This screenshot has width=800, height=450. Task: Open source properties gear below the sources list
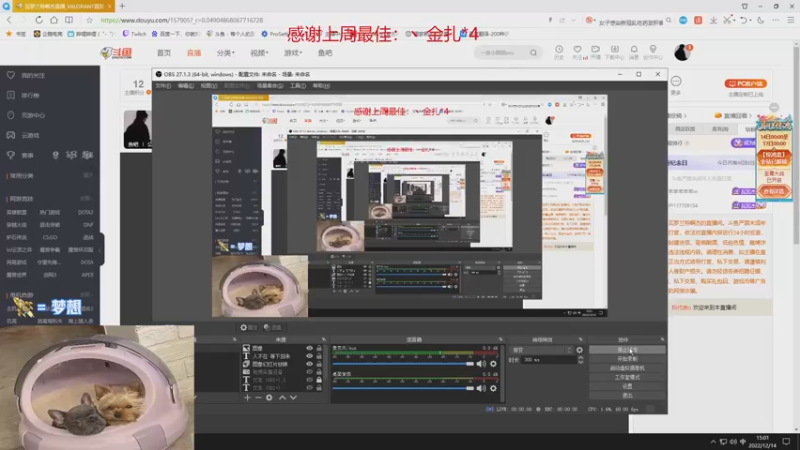[x=269, y=397]
